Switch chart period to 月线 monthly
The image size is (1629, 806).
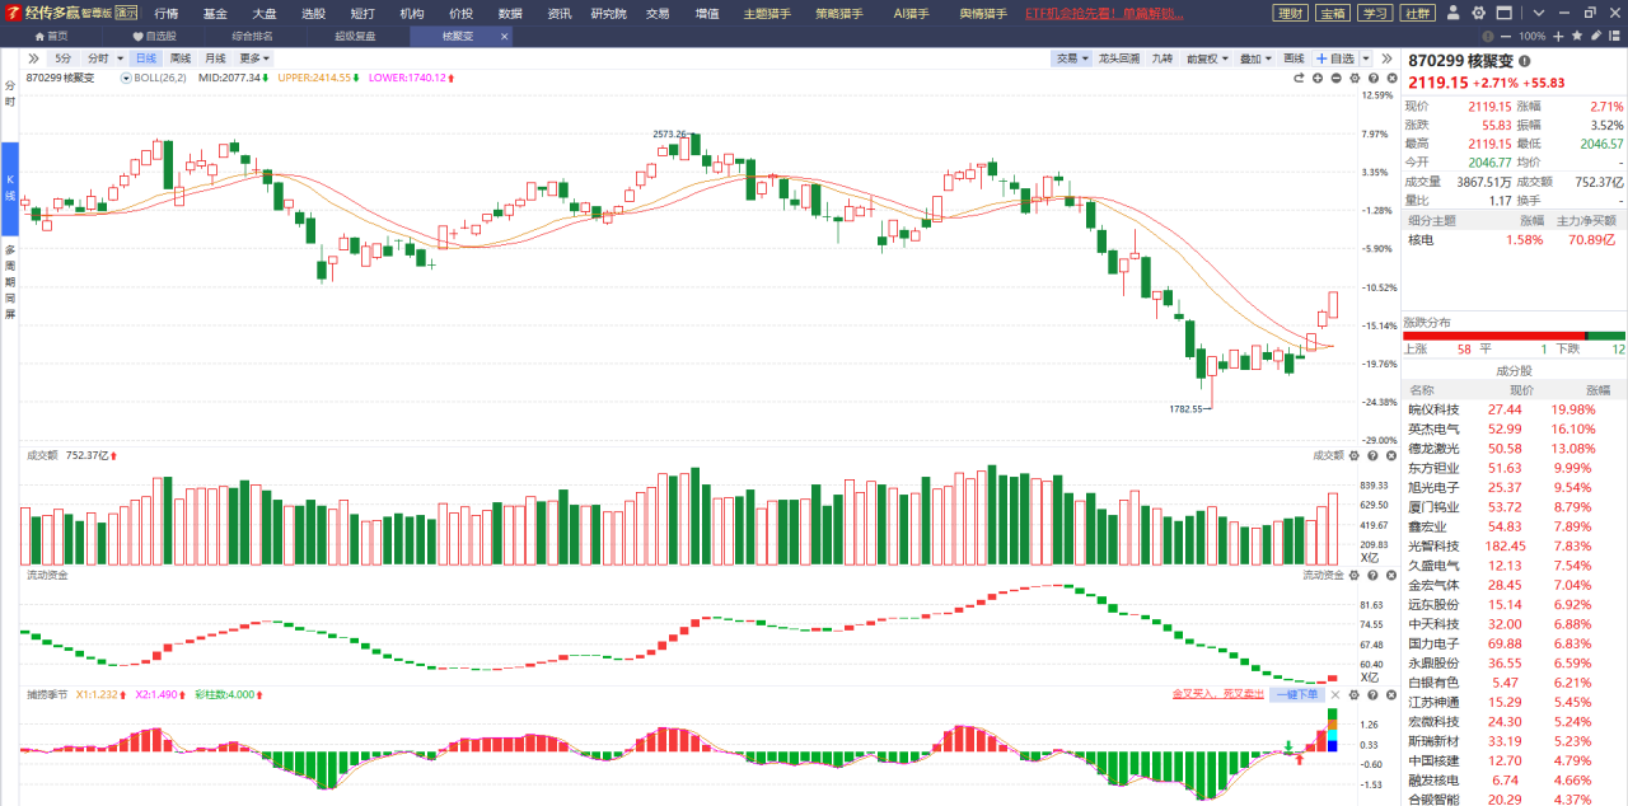[x=215, y=58]
